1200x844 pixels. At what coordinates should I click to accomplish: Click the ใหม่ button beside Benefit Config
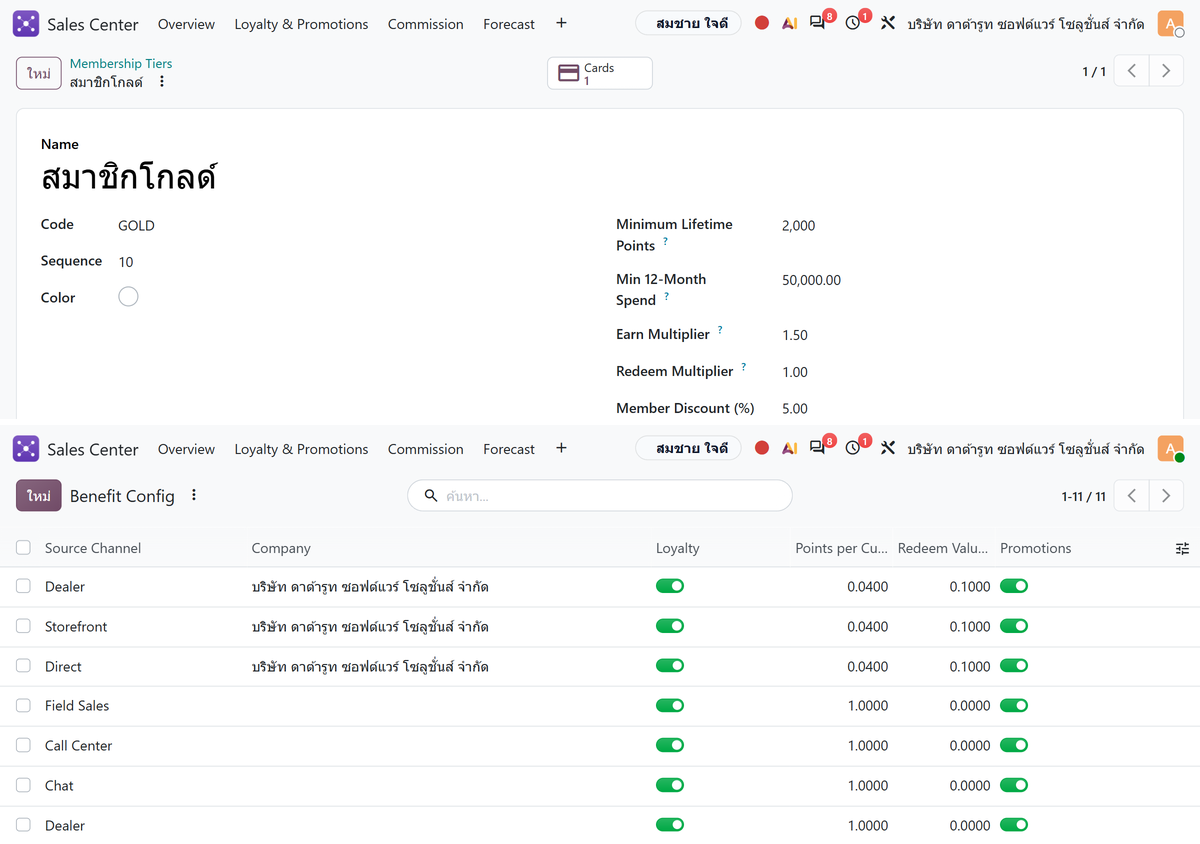click(39, 496)
